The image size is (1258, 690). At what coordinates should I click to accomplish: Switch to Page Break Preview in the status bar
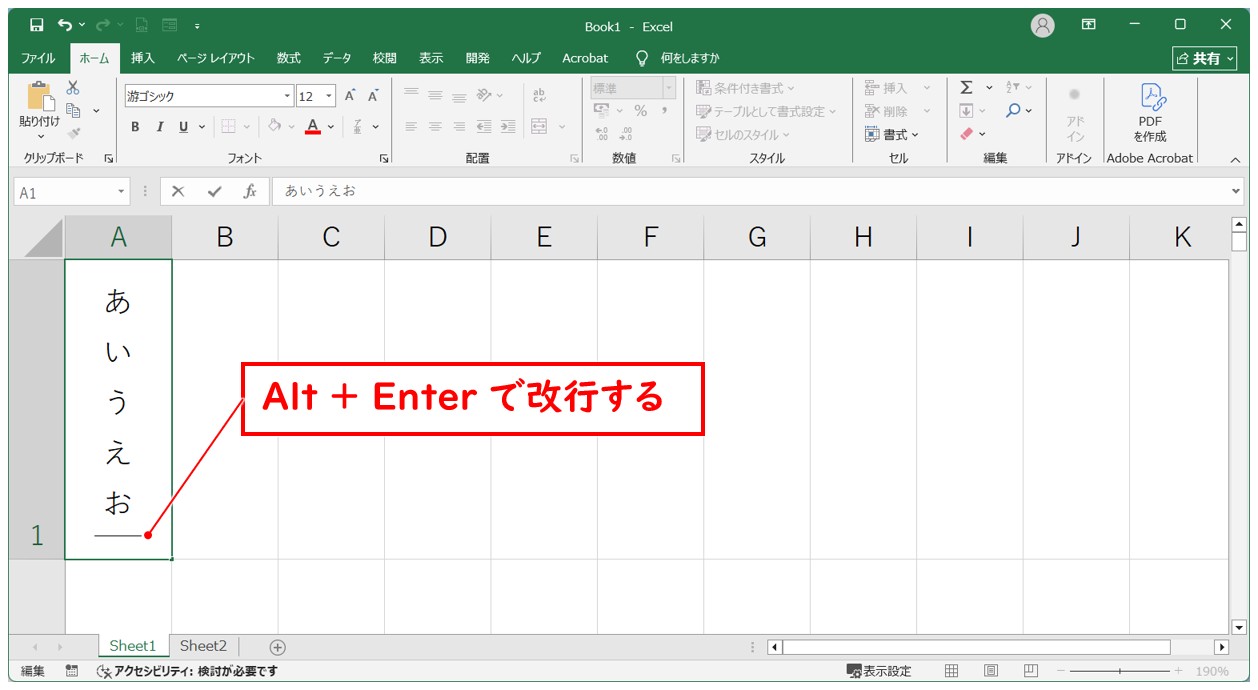click(x=1031, y=671)
